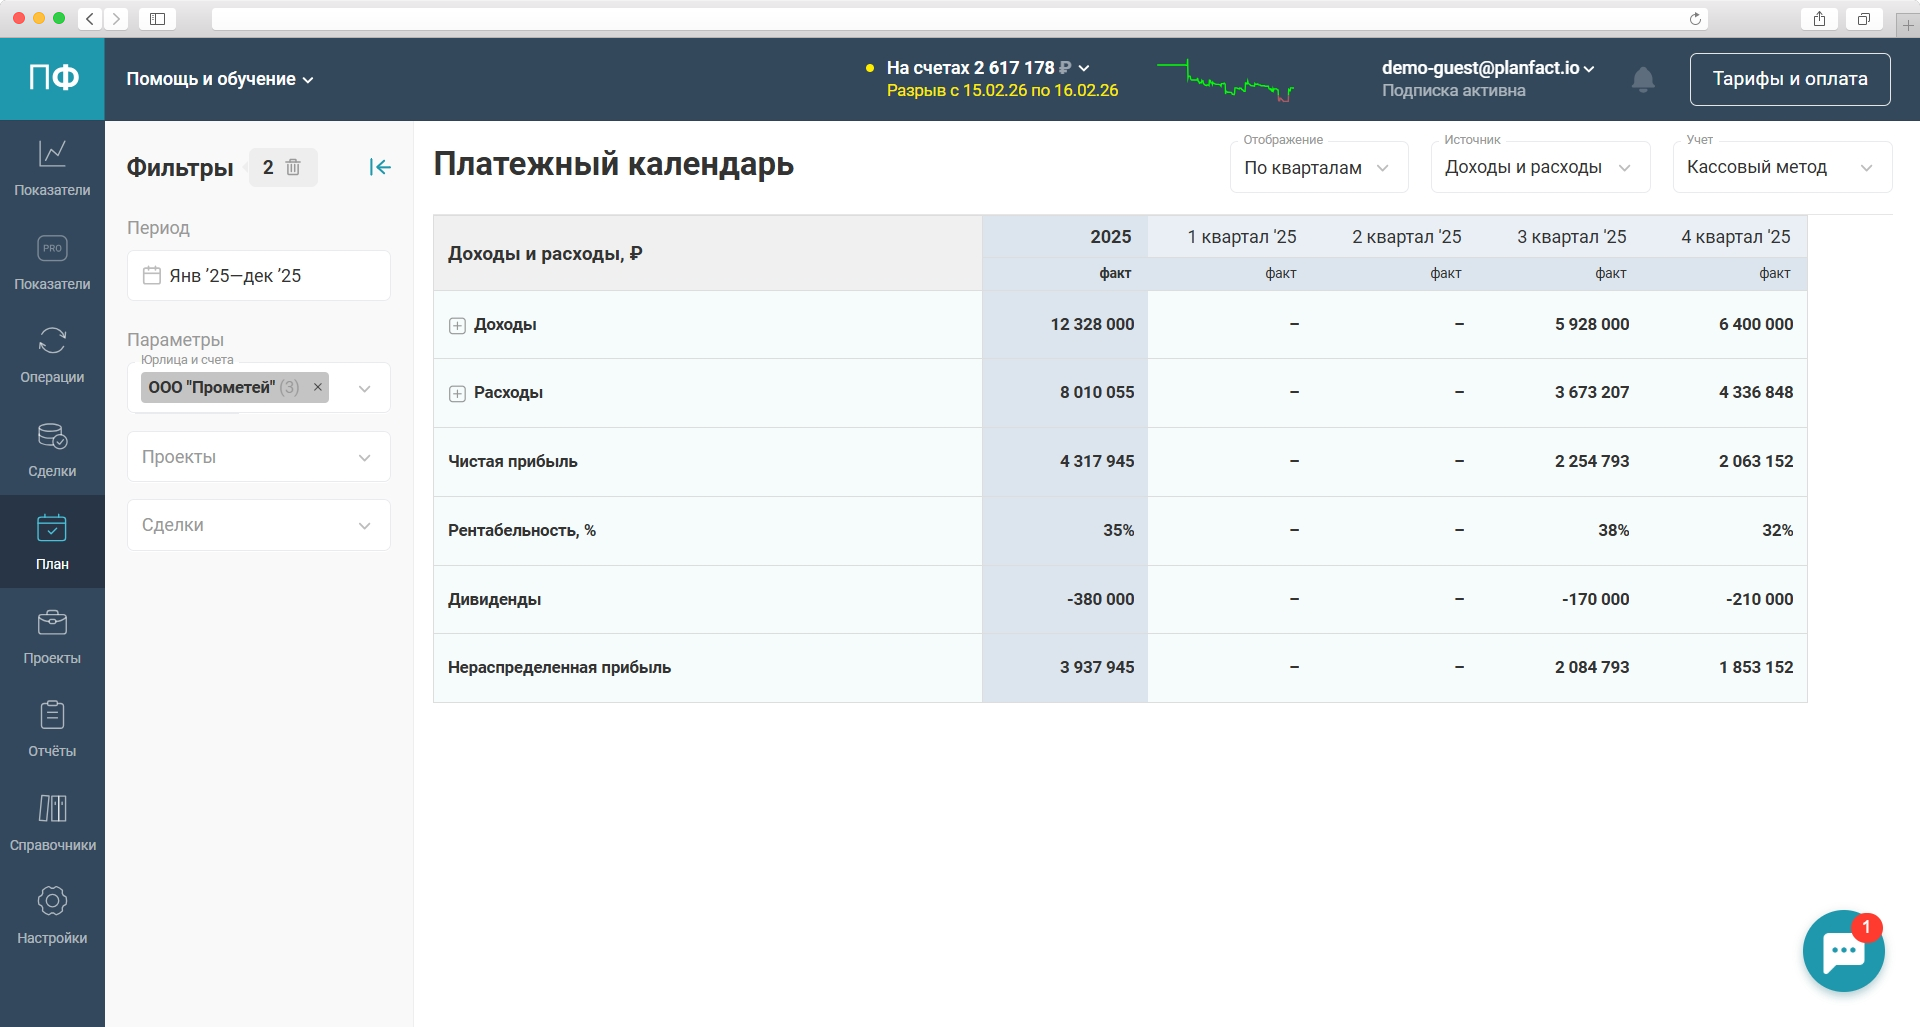
Task: Go to Проекты in the sidebar
Action: [x=52, y=635]
